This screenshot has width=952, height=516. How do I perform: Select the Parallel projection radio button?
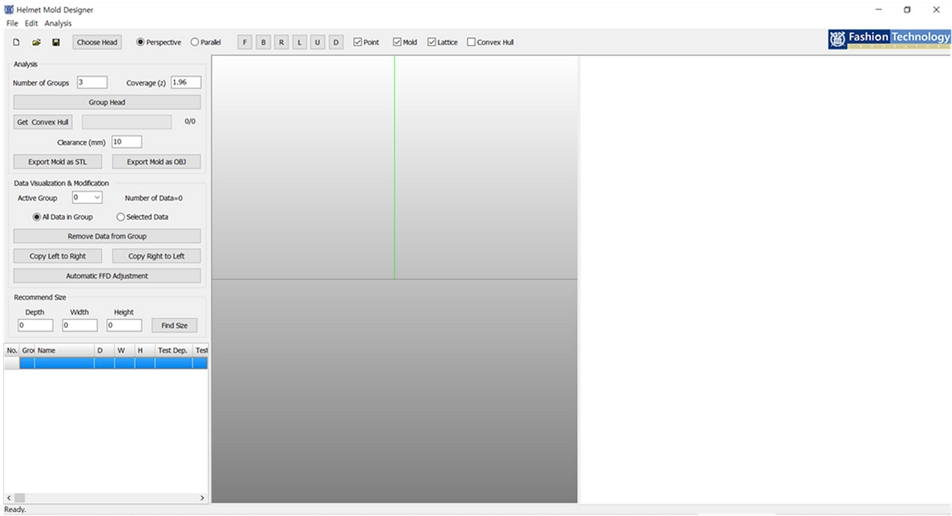tap(195, 42)
